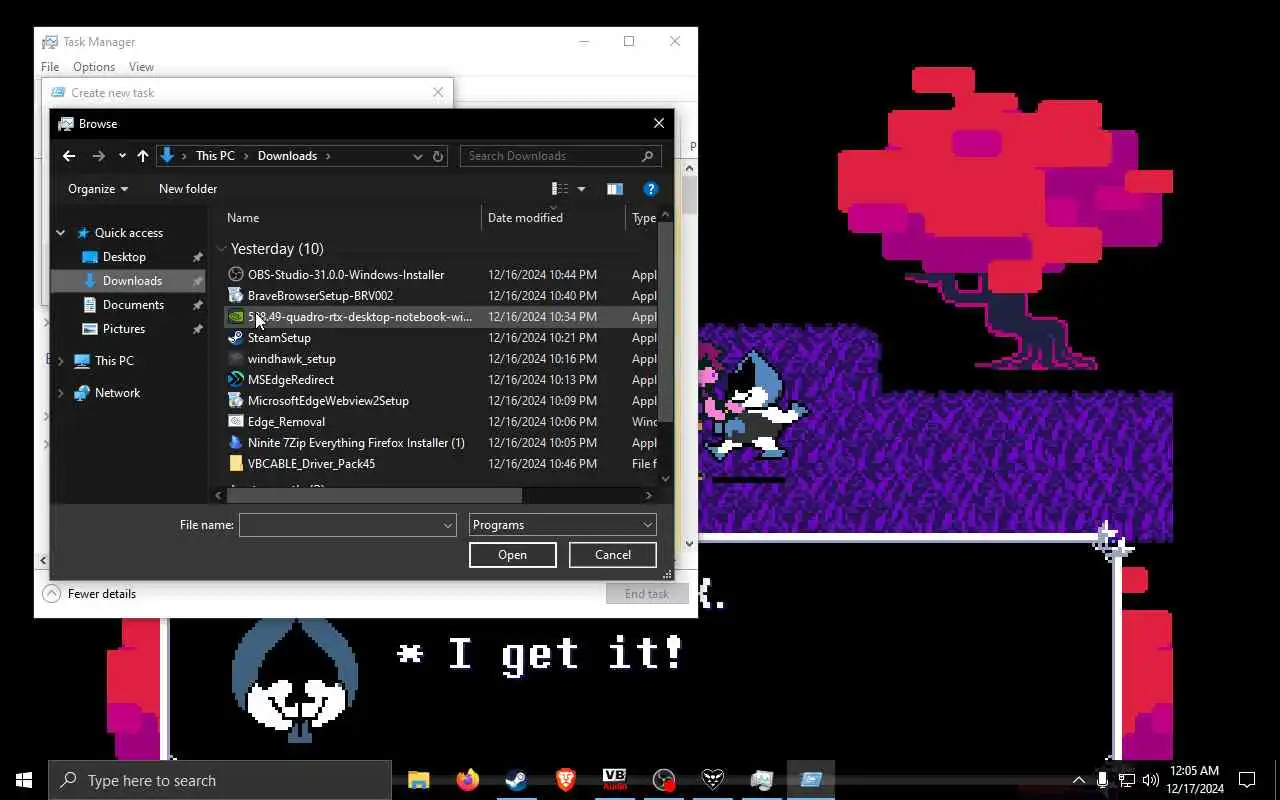Click the Windows Start button
Viewport: 1280px width, 800px height.
coord(24,780)
